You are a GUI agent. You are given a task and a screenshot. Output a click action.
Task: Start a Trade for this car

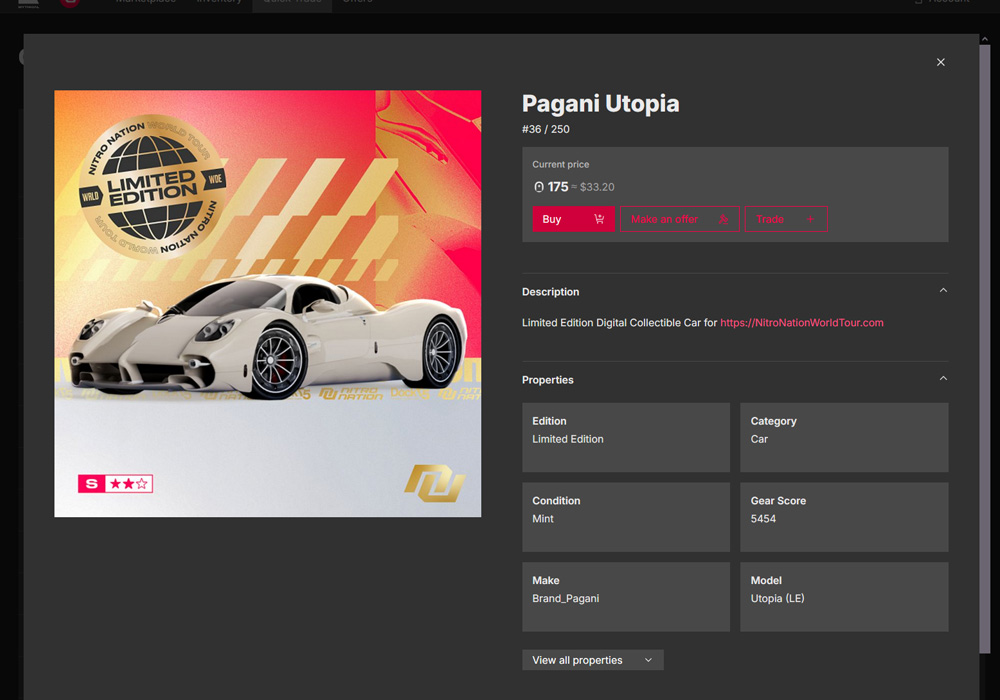(x=786, y=219)
